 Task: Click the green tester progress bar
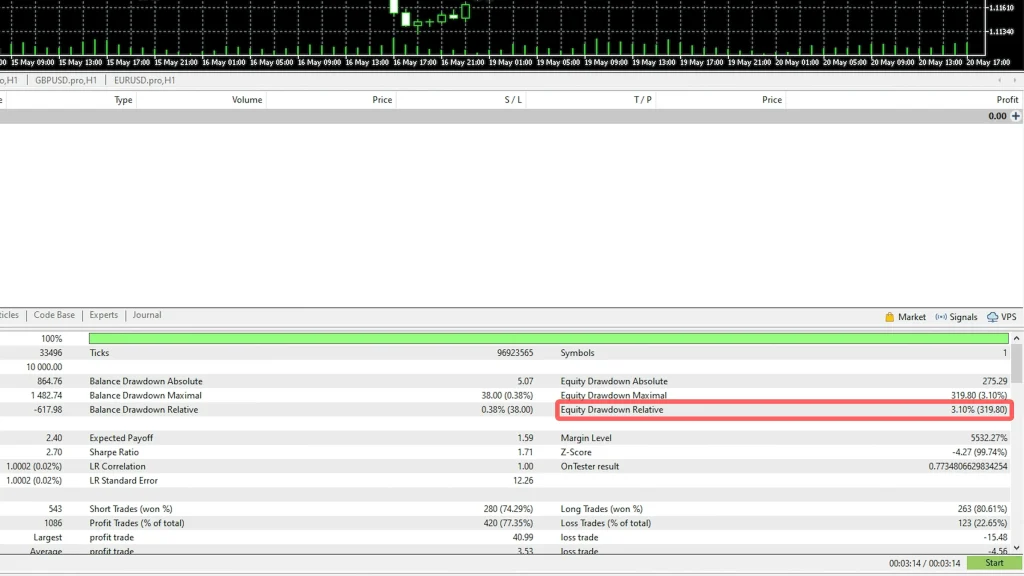[x=548, y=339]
